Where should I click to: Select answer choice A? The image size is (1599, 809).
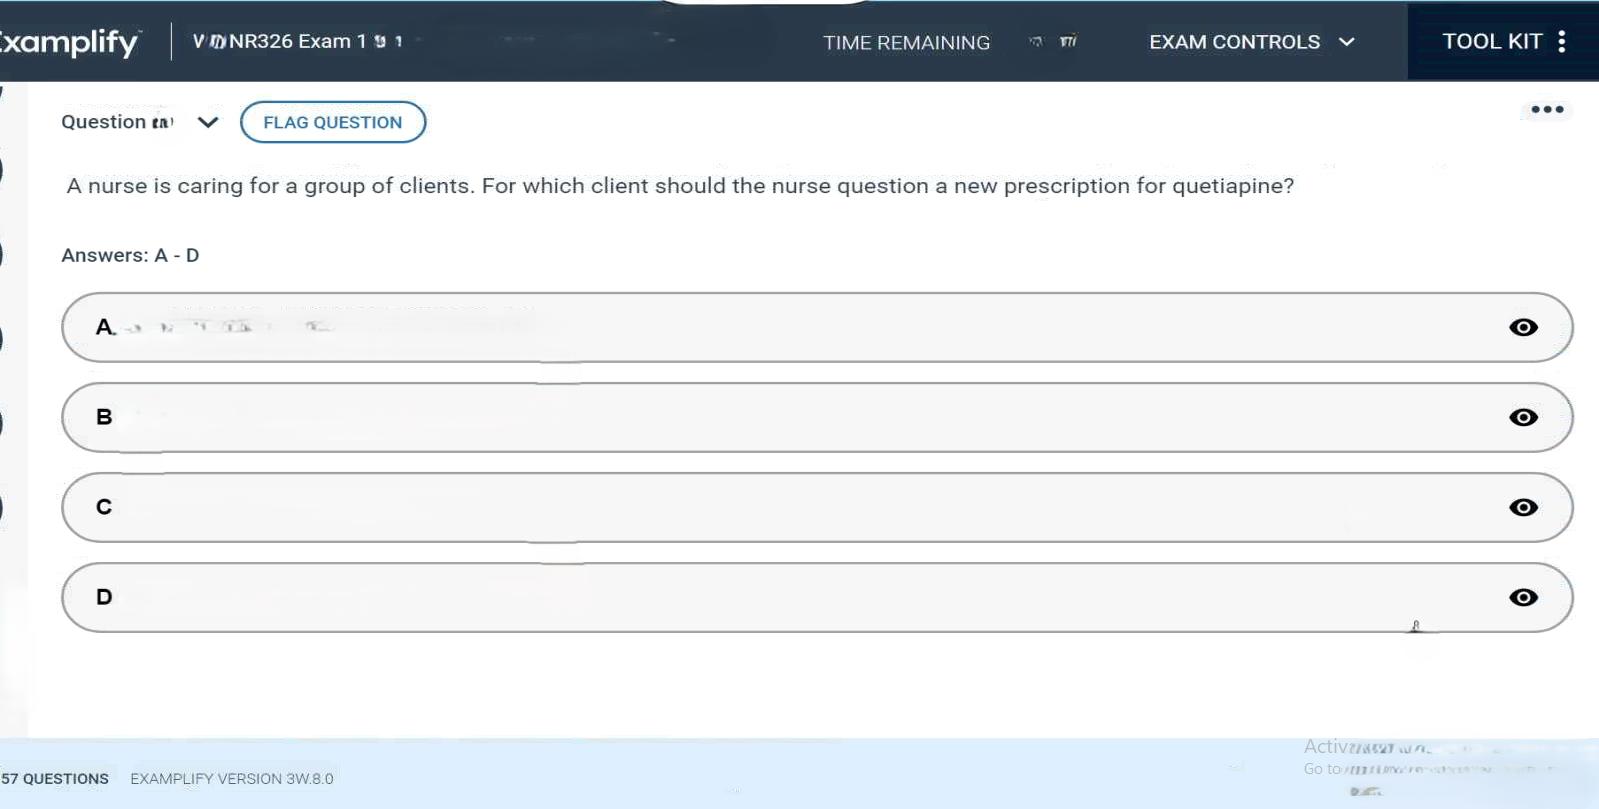pyautogui.click(x=700, y=327)
